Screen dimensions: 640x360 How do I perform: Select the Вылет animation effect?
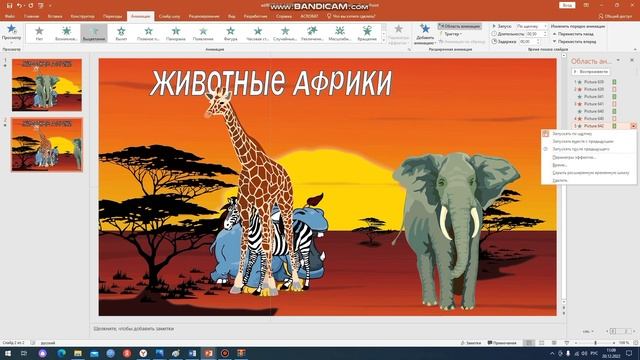click(121, 33)
